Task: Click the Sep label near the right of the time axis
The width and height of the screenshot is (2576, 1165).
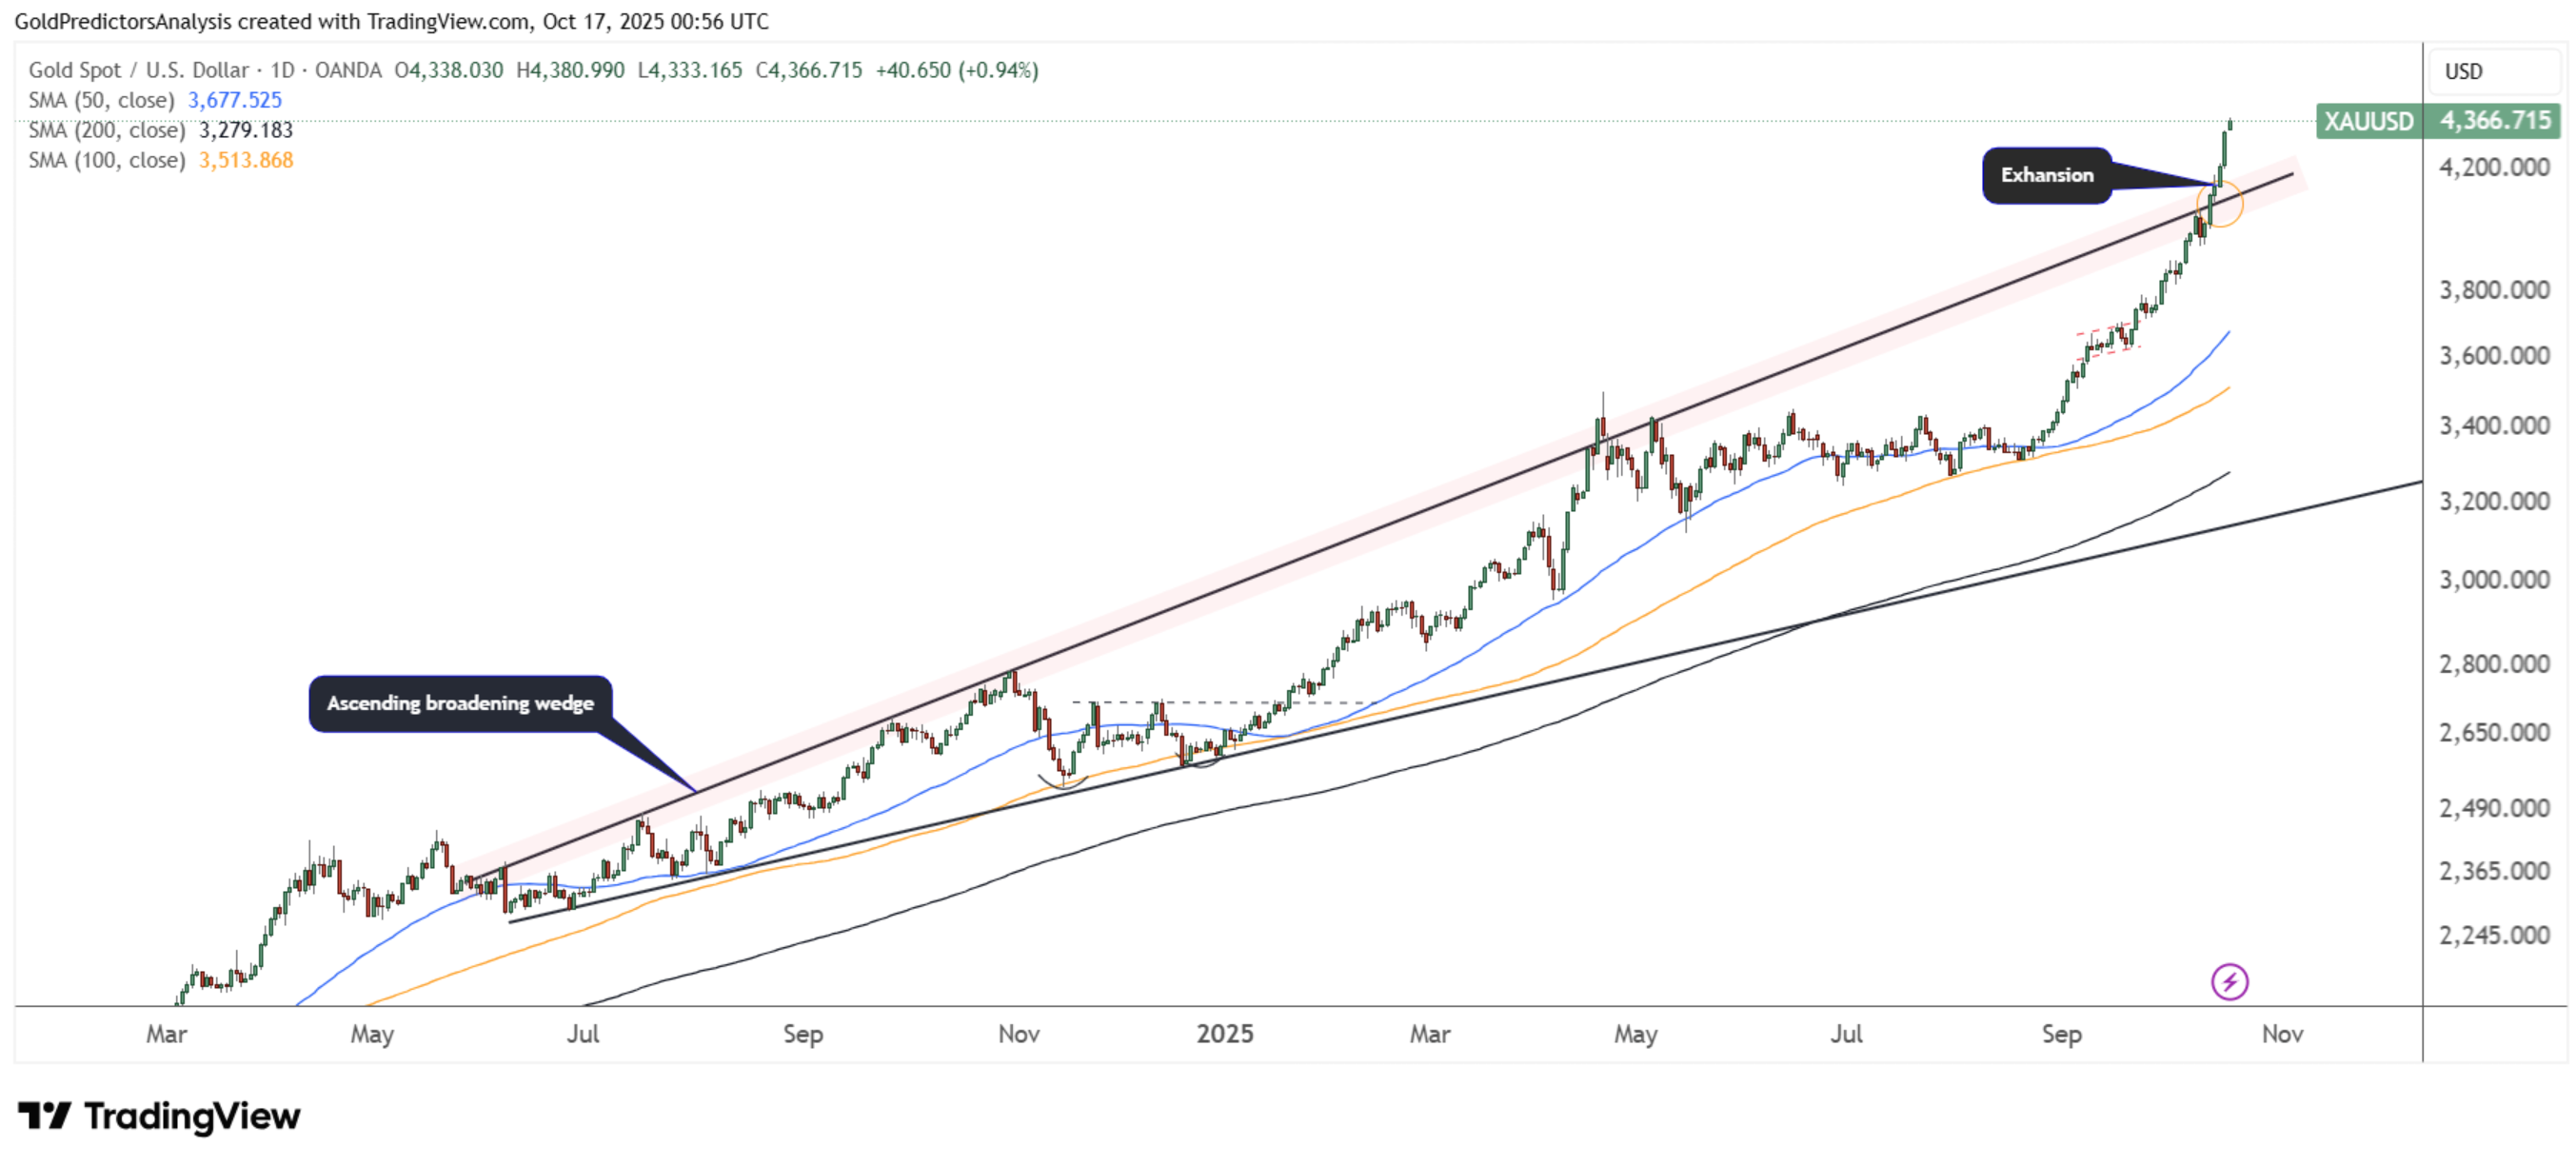Action: click(2061, 1033)
